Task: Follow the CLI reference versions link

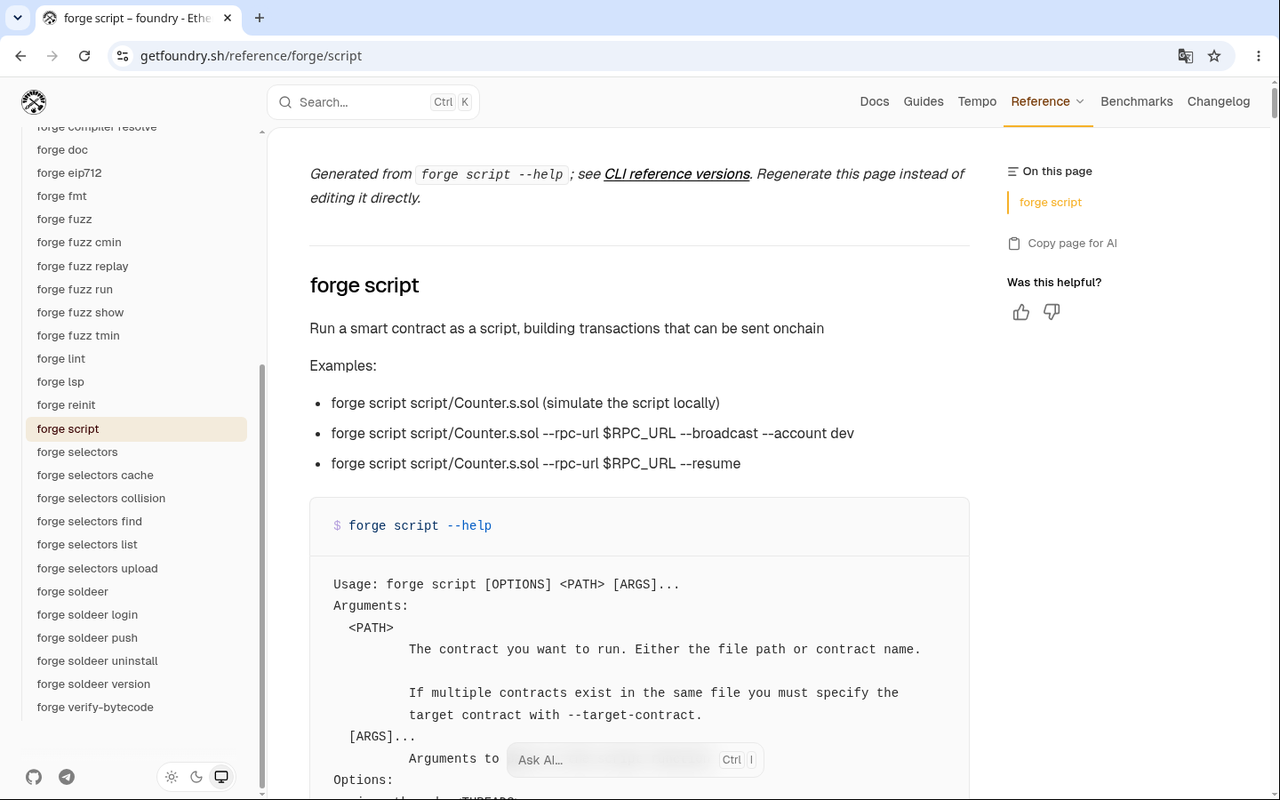Action: pyautogui.click(x=677, y=174)
